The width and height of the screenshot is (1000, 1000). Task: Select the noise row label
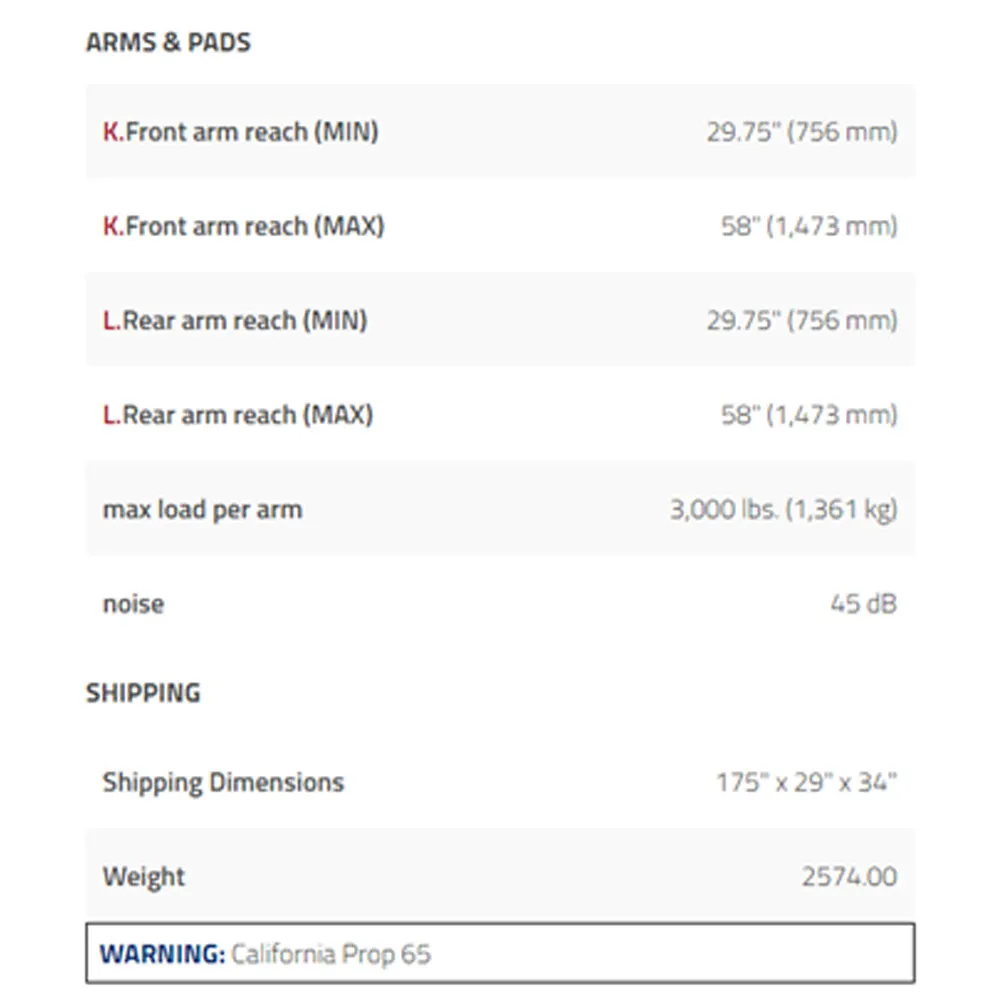[133, 604]
